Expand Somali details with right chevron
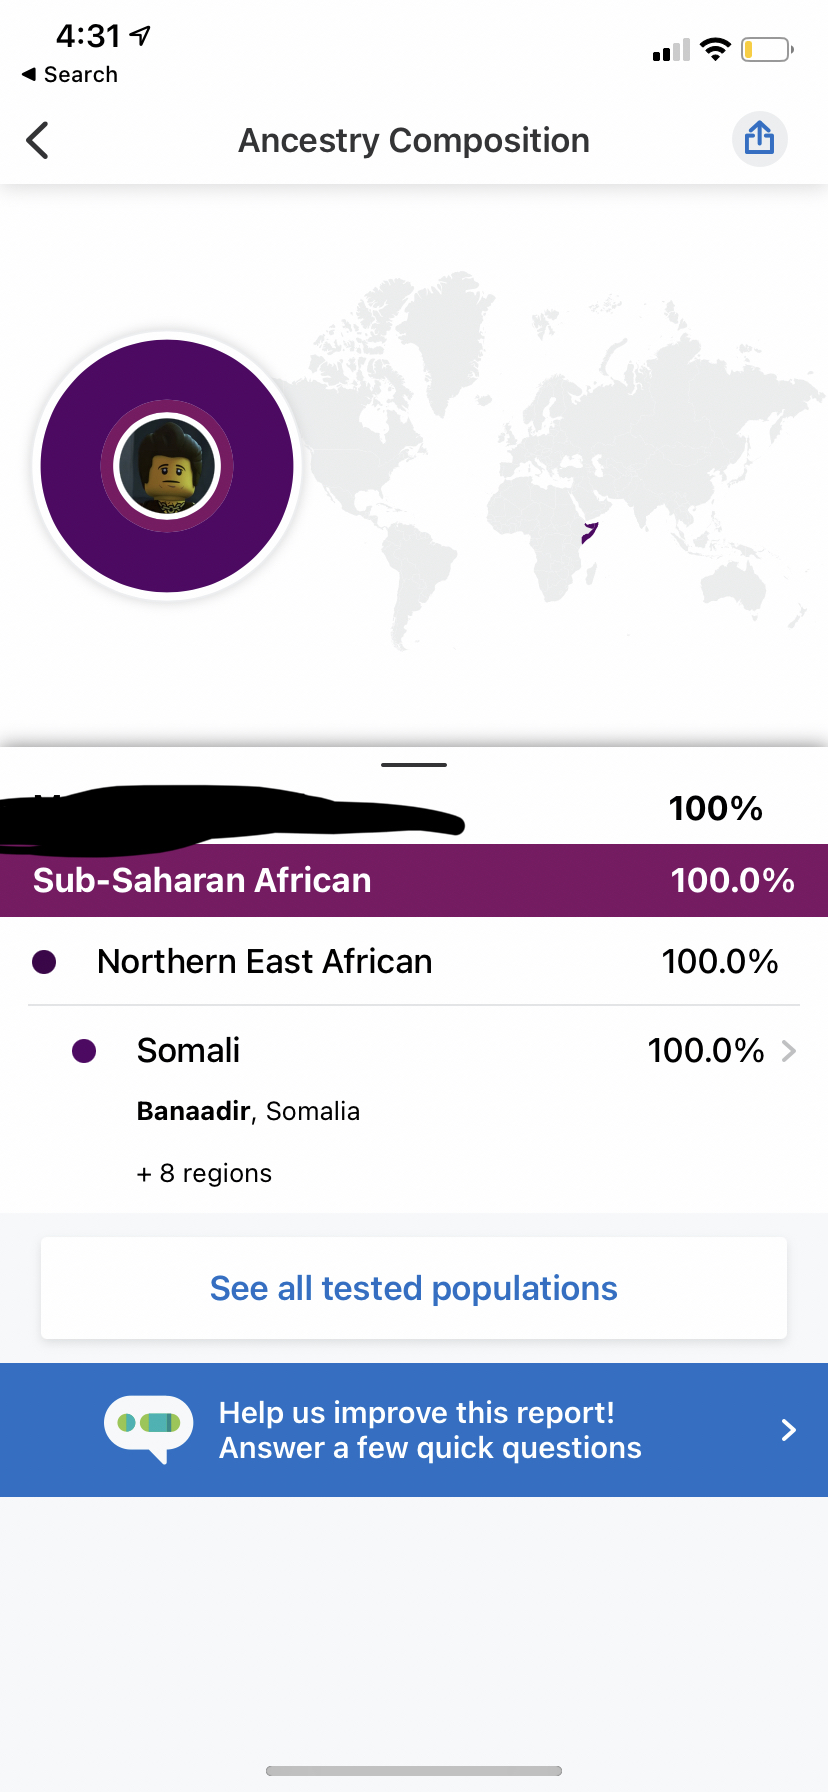The width and height of the screenshot is (828, 1792). (x=789, y=1051)
